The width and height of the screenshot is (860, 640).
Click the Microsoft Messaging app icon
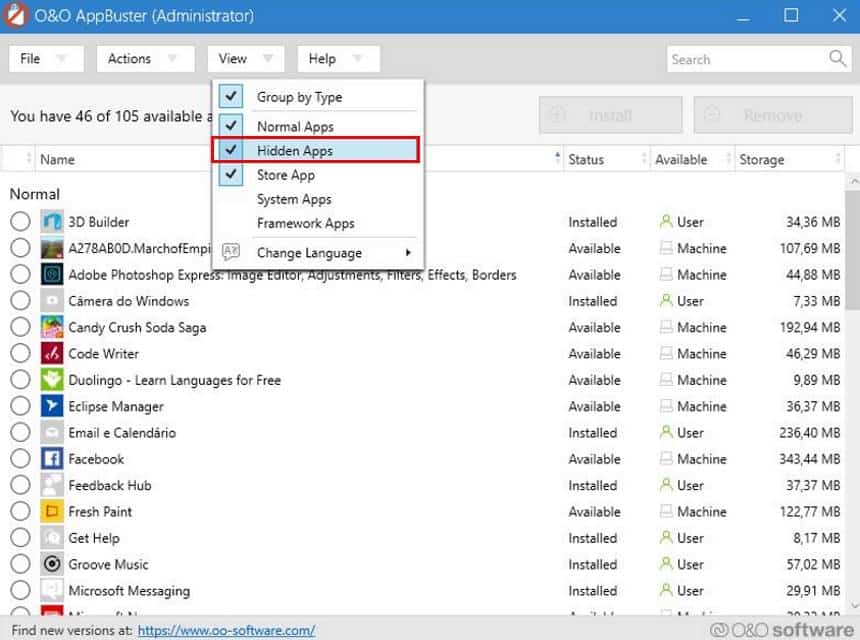52,590
